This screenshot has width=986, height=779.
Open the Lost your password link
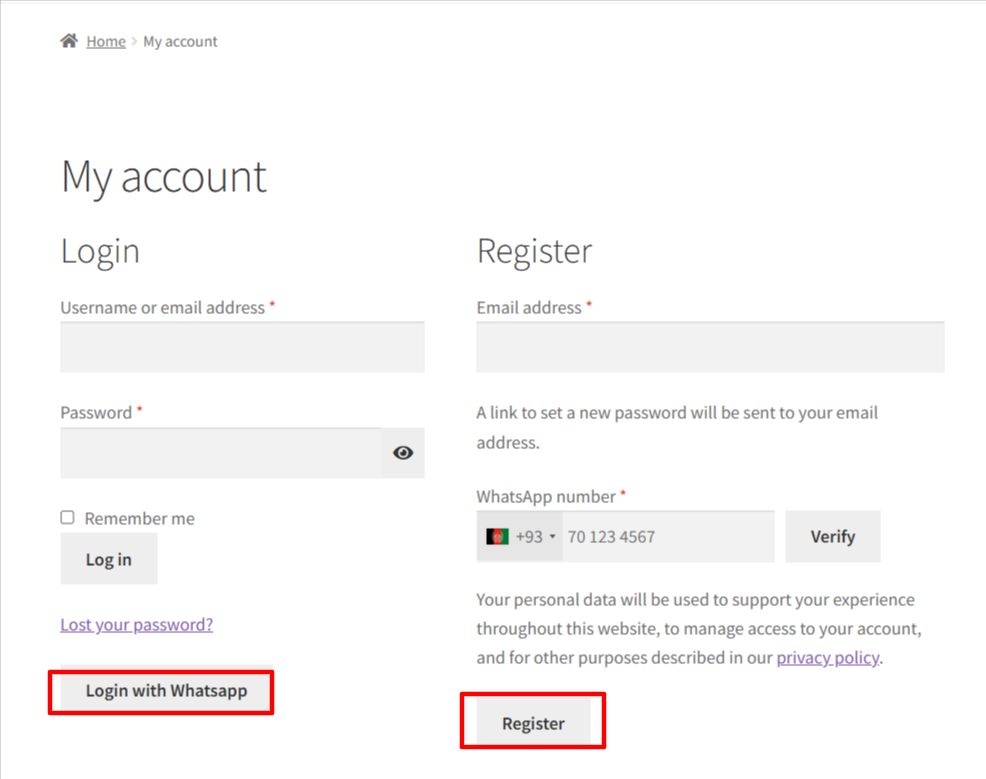(x=136, y=624)
